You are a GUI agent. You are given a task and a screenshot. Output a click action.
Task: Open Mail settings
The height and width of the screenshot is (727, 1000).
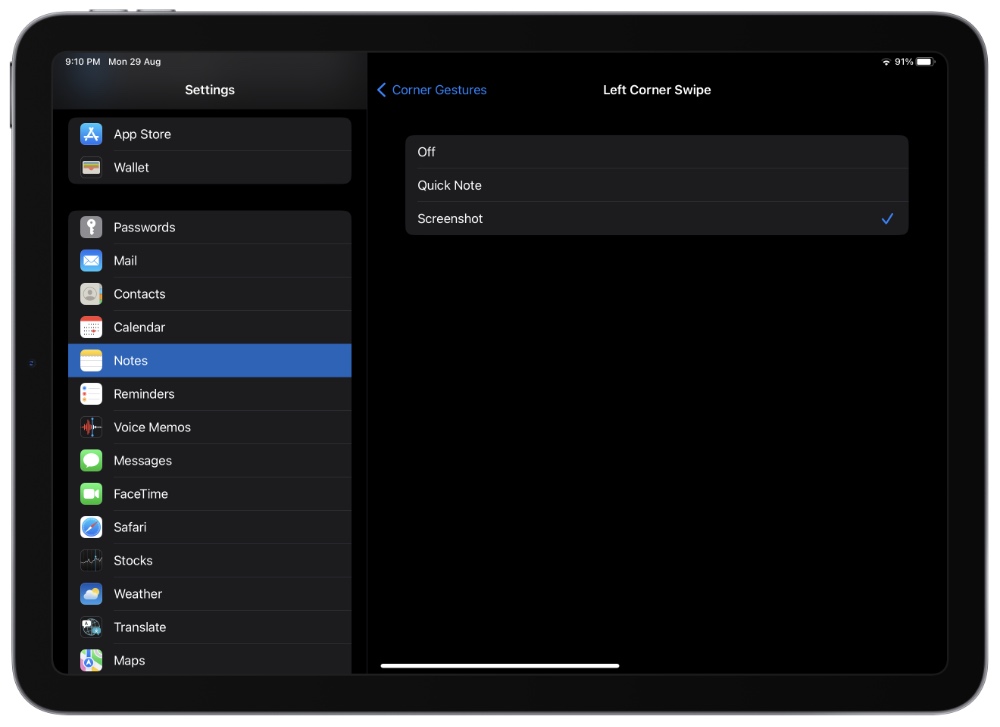[210, 261]
